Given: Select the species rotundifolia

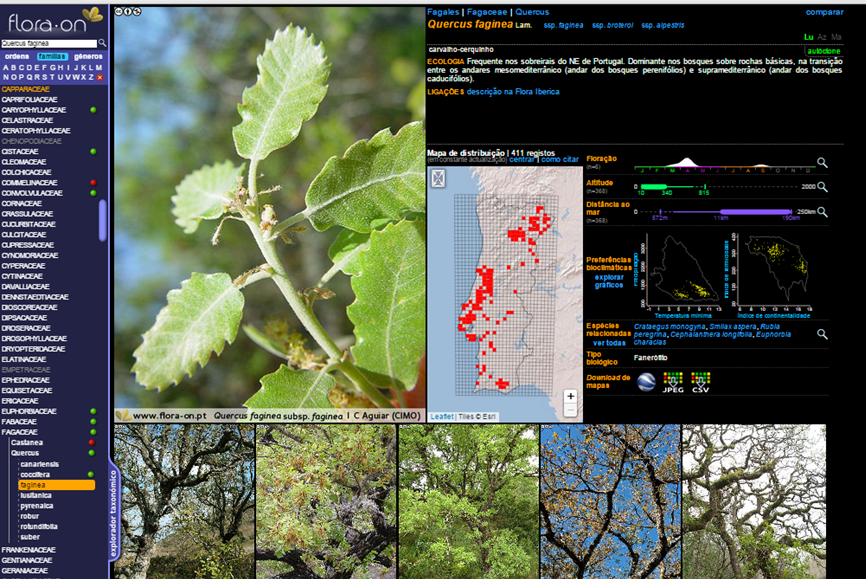Looking at the screenshot, I should click(x=39, y=527).
